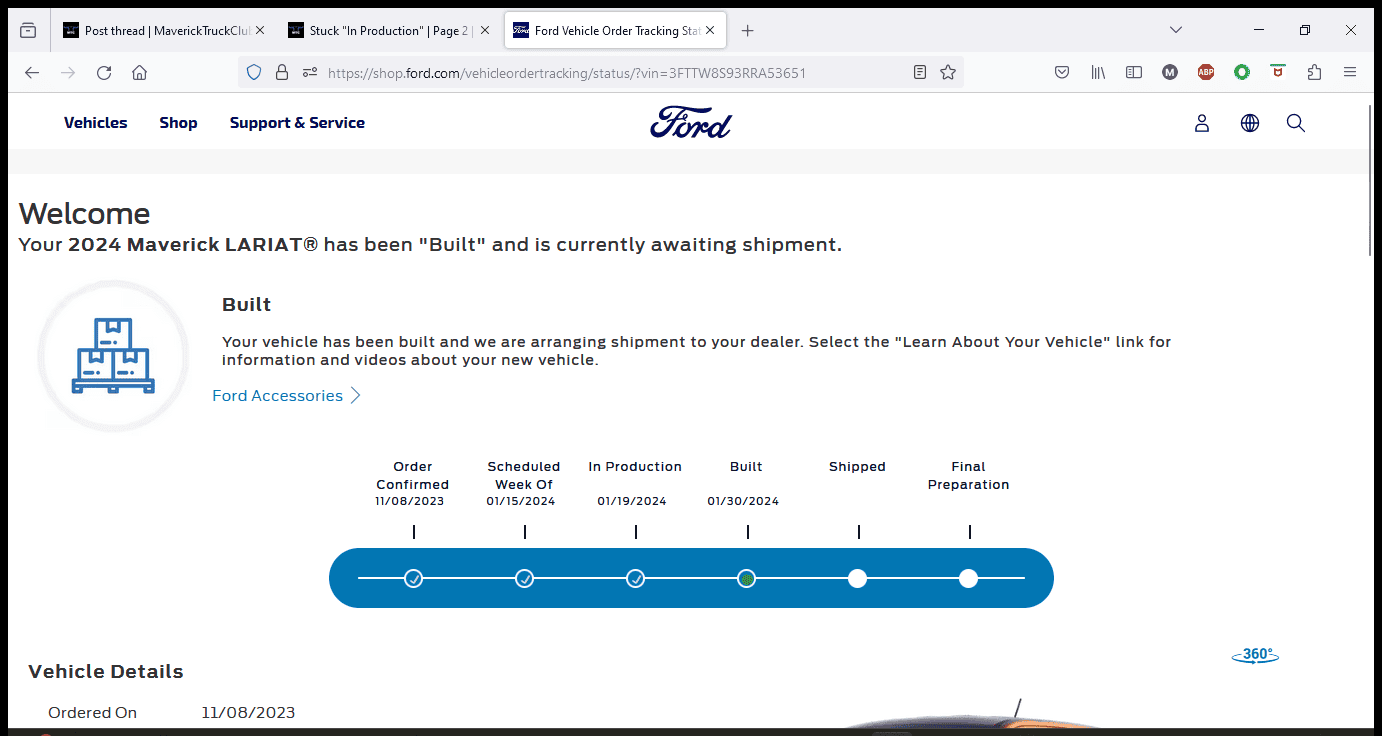
Task: Open the account profile icon
Action: (1202, 123)
